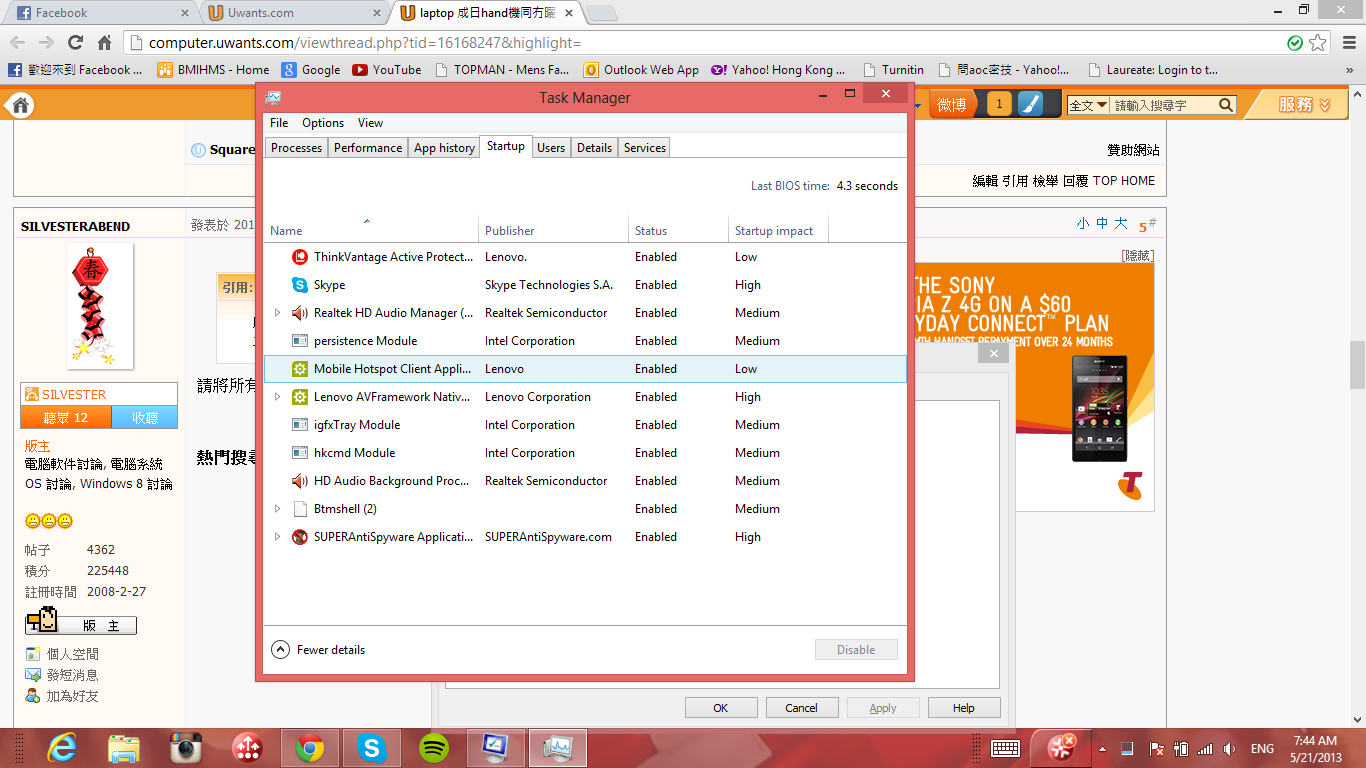
Task: Switch to the Services tab
Action: coord(645,148)
